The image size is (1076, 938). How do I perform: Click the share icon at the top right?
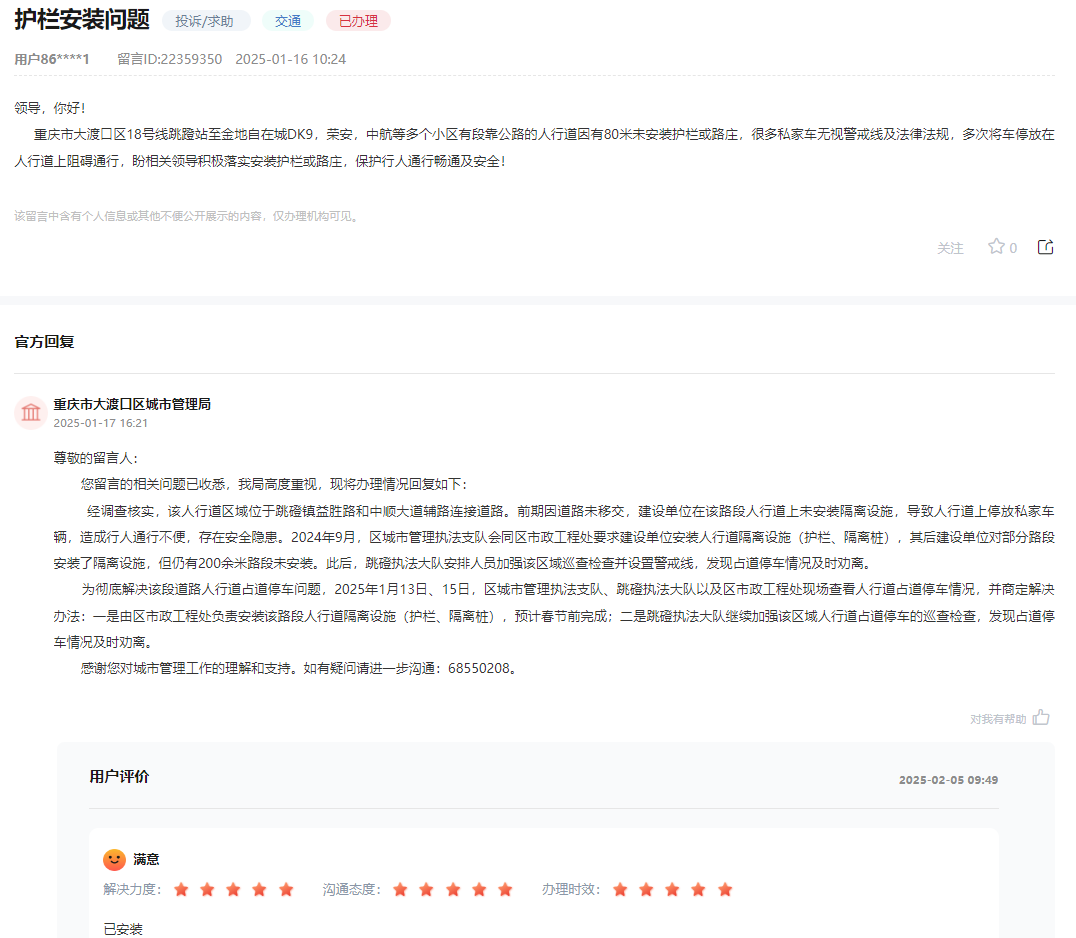[1046, 246]
